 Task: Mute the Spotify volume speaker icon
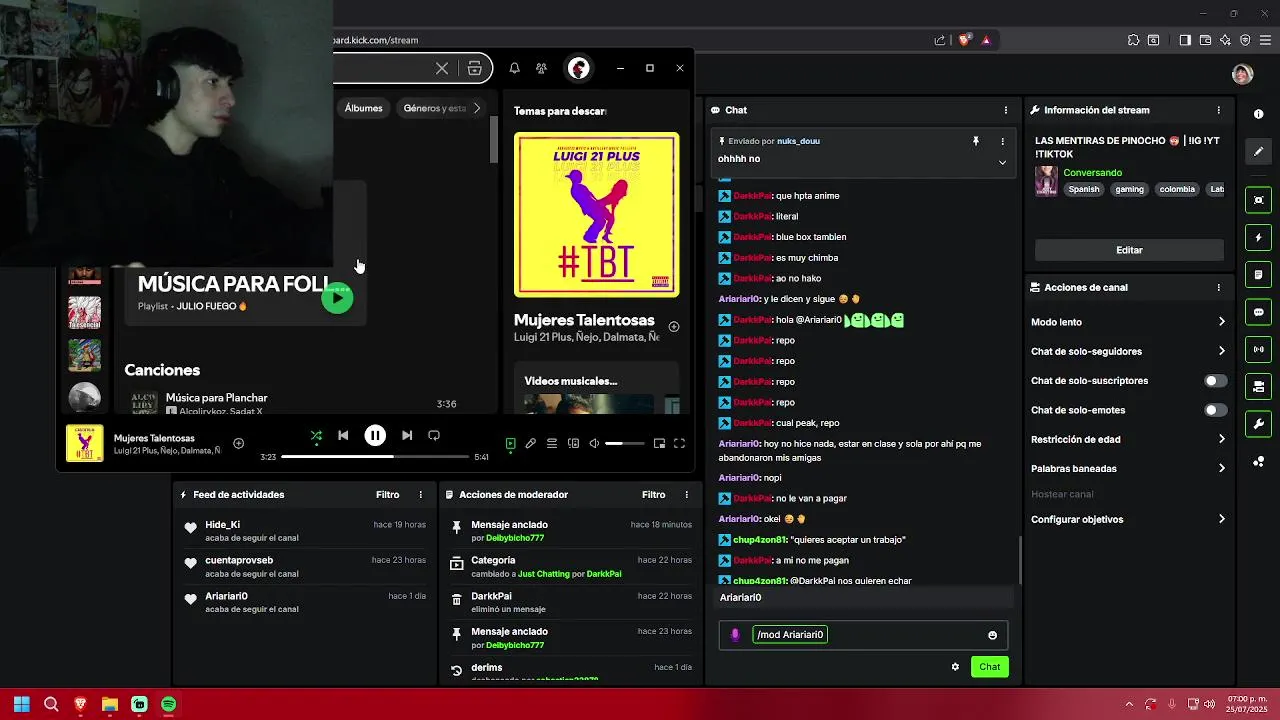click(594, 443)
